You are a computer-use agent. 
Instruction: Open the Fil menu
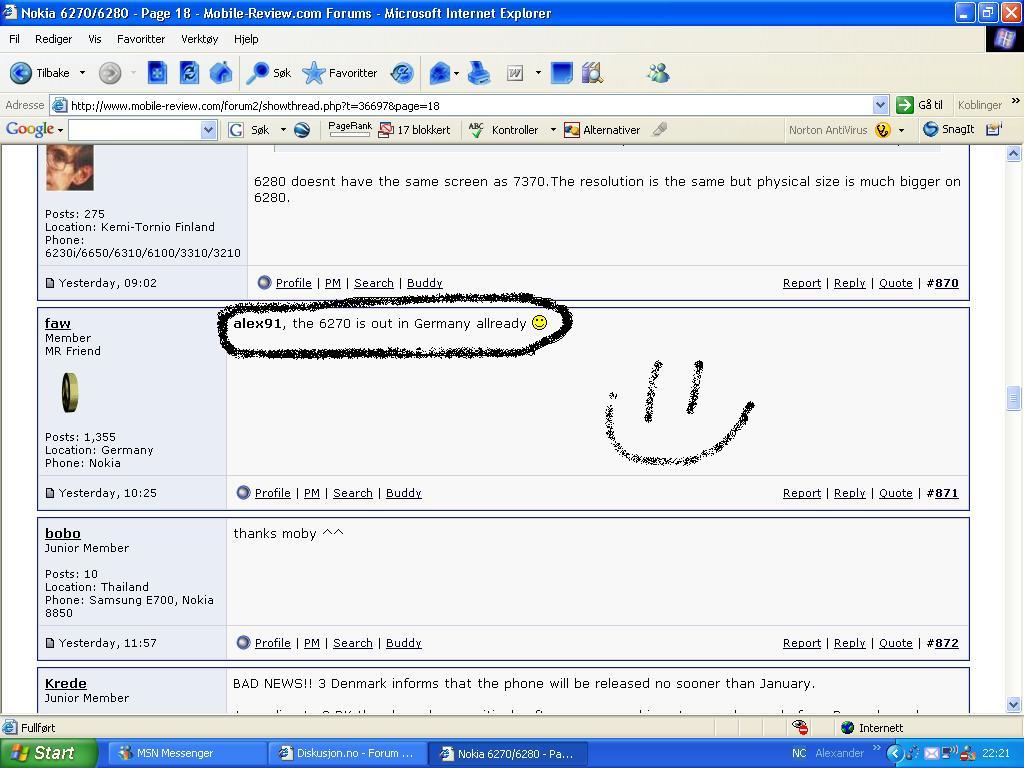tap(14, 39)
